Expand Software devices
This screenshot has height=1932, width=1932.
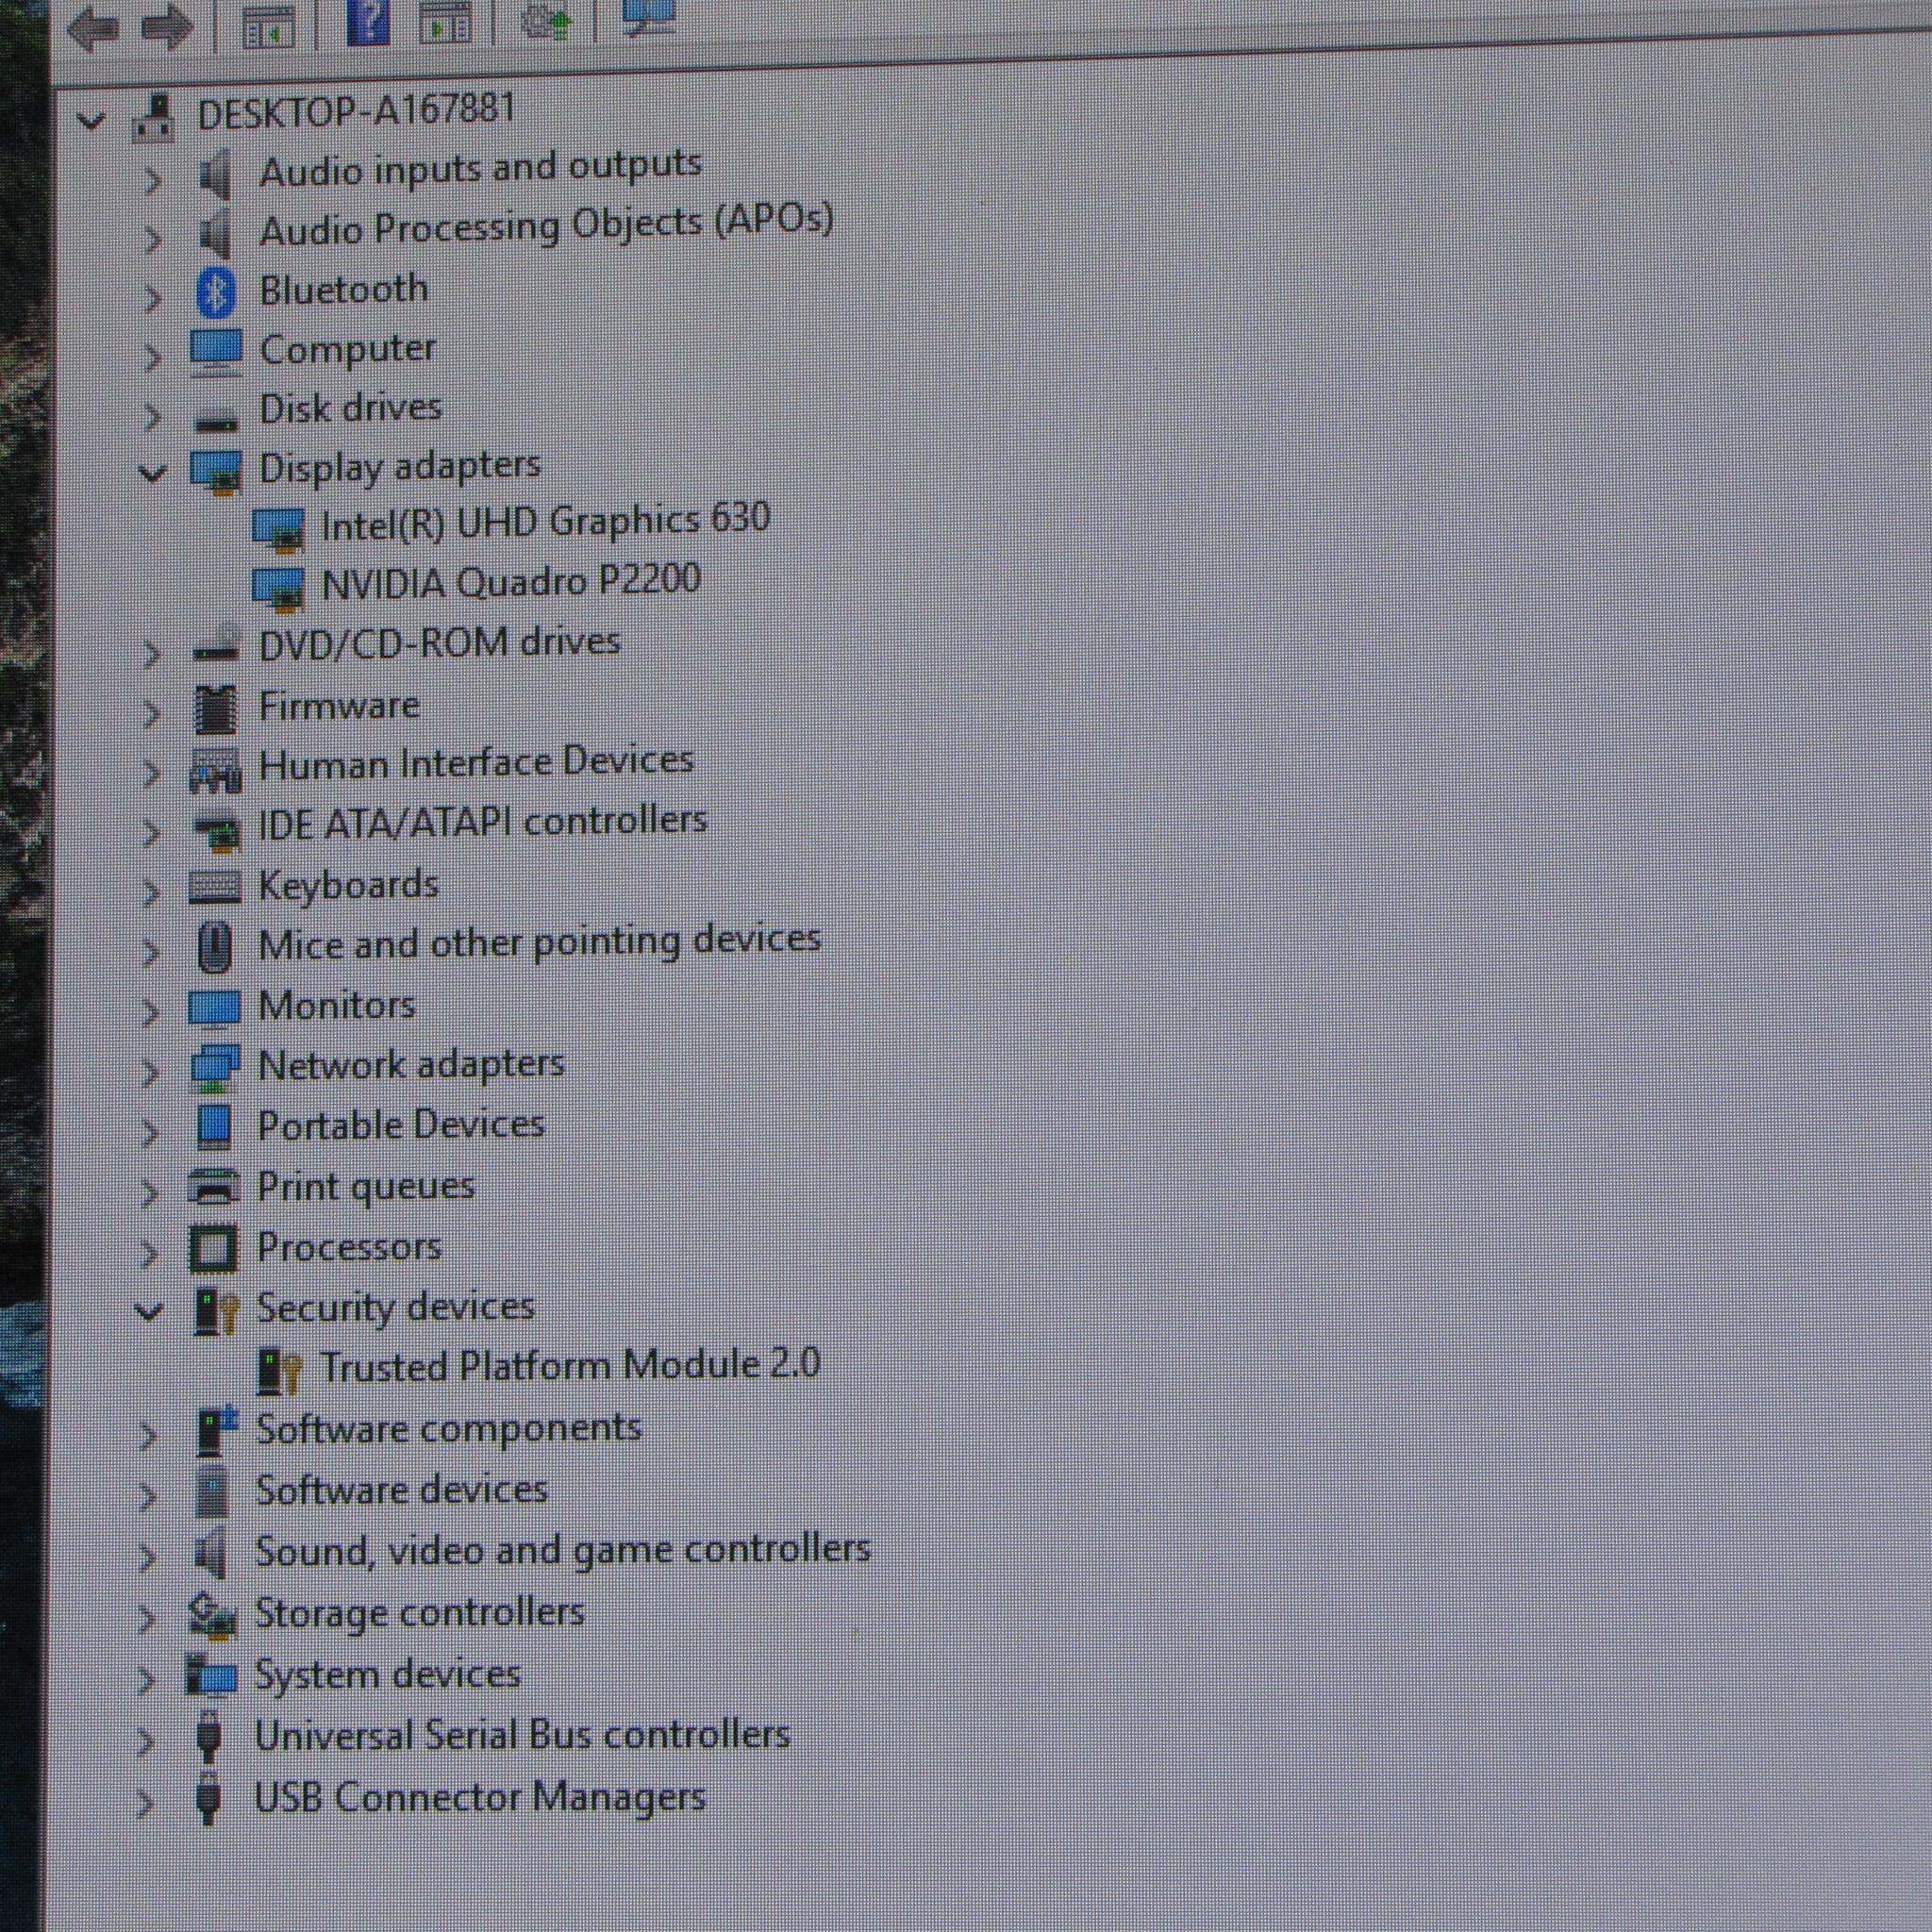pyautogui.click(x=147, y=1497)
